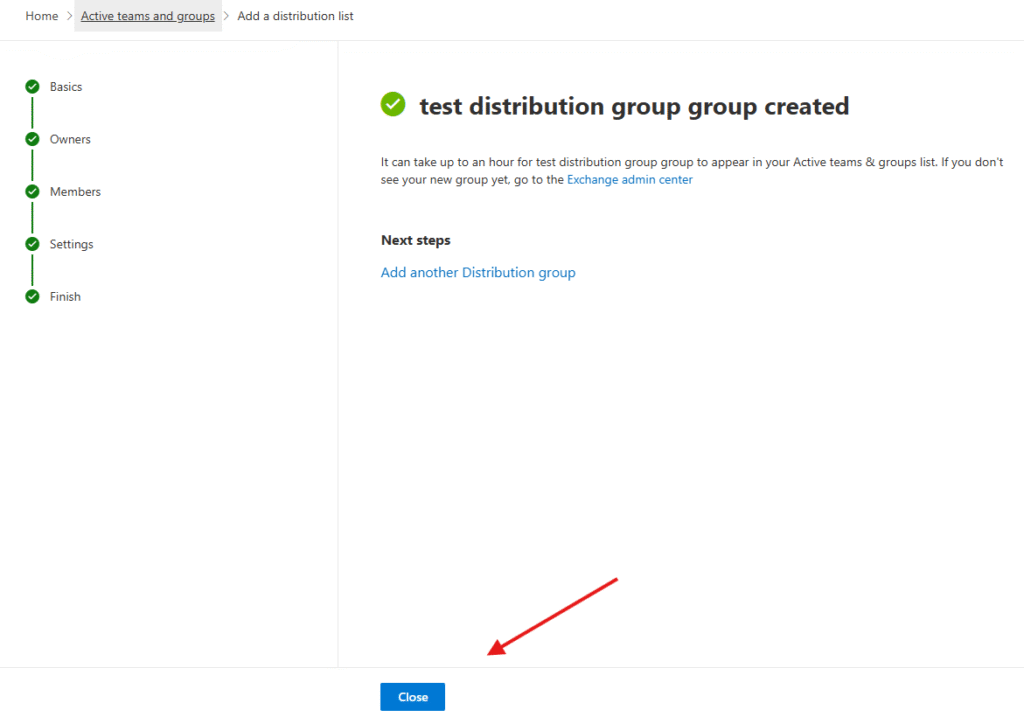Select the Owners step label
Image resolution: width=1024 pixels, height=717 pixels.
[70, 139]
